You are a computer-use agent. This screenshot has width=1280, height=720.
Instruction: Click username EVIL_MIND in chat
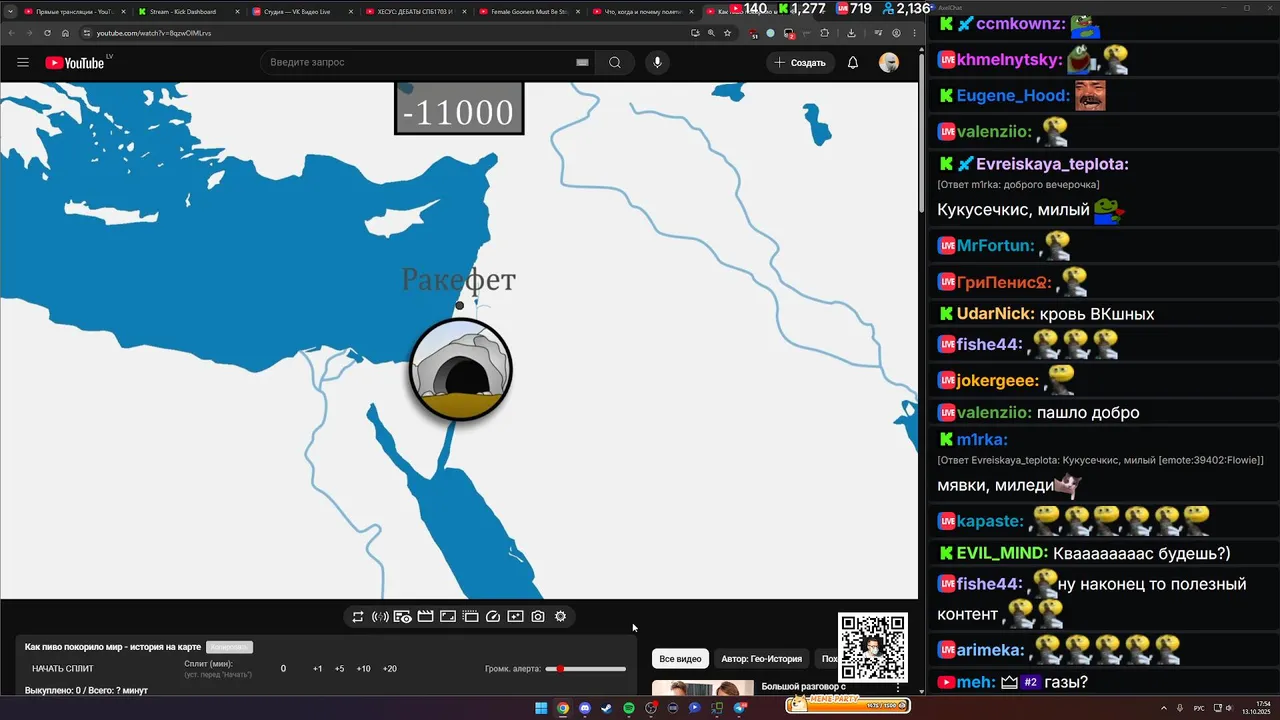click(1002, 553)
